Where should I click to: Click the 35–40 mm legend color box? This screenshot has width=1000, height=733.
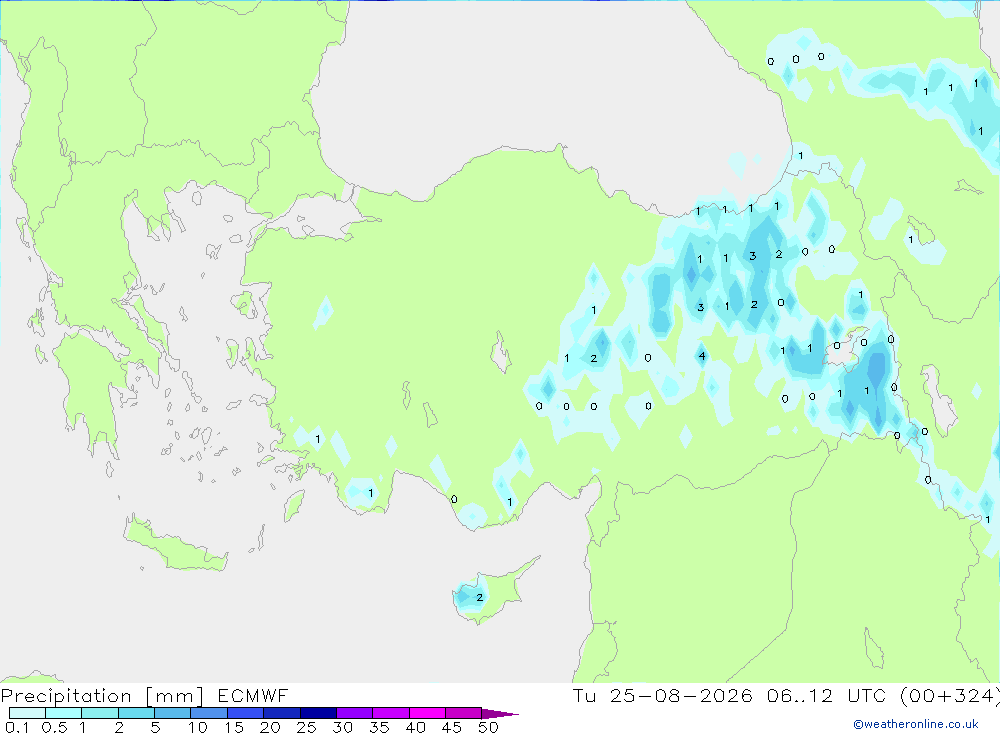click(391, 713)
